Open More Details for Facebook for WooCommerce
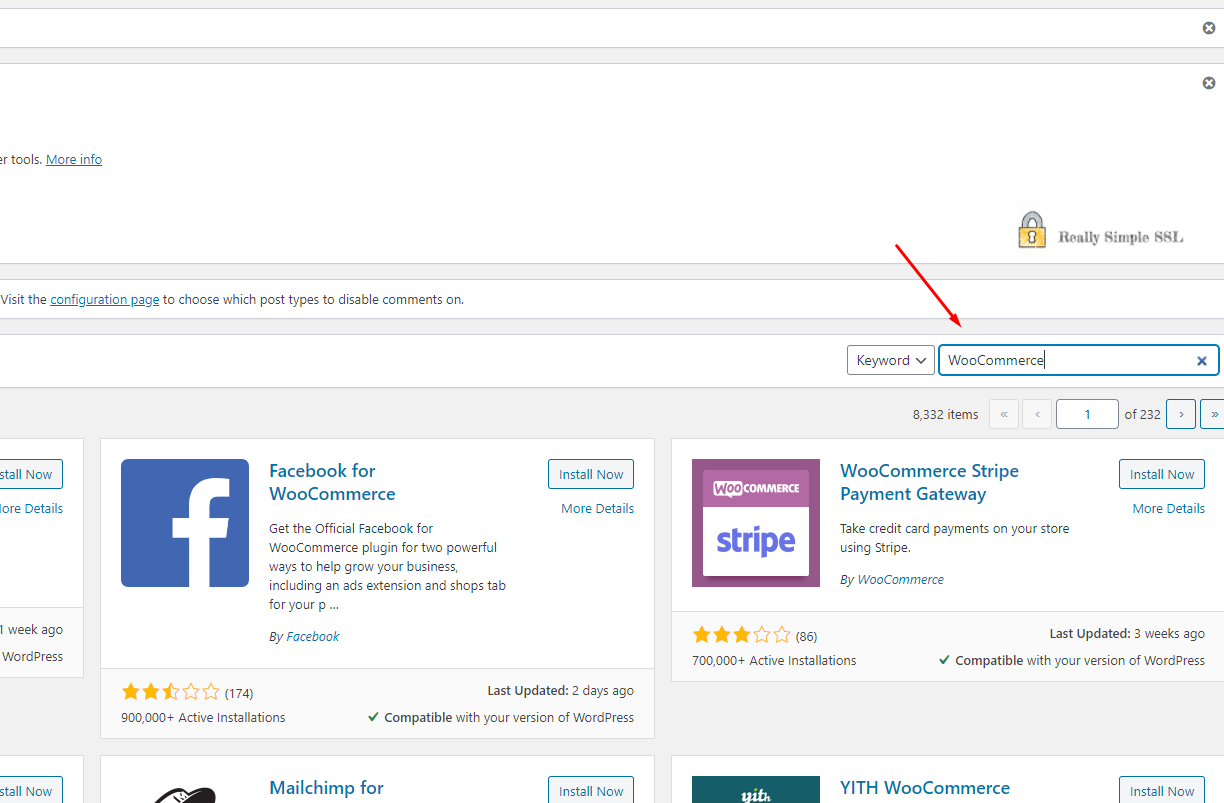The height and width of the screenshot is (803, 1224). (597, 508)
